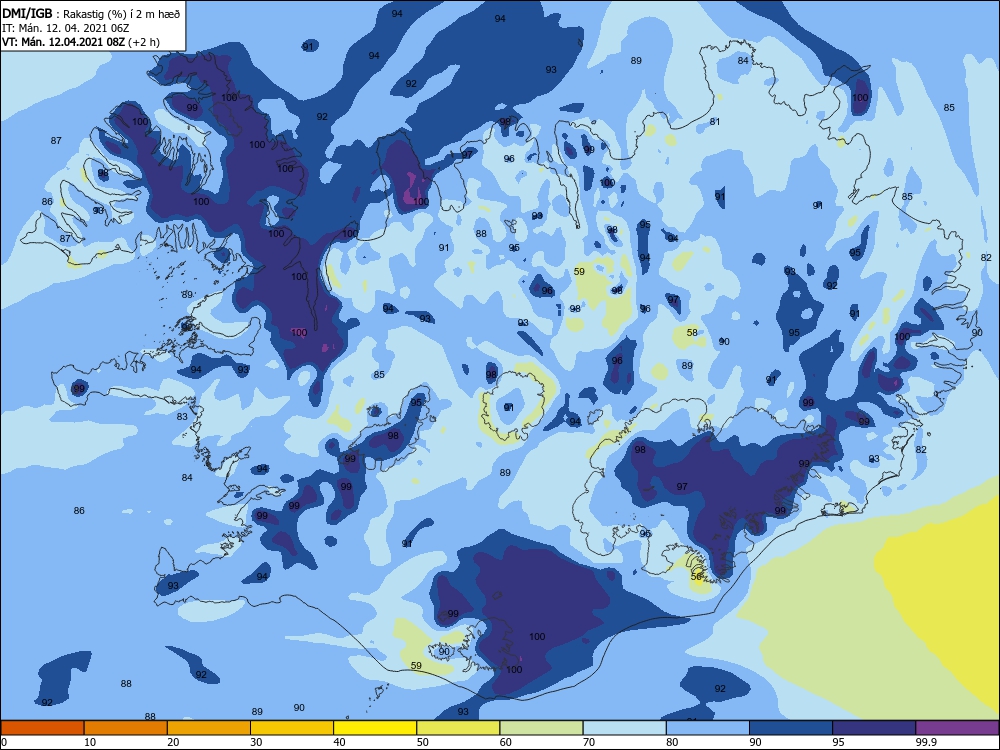Click the dark orange 0–10 legend swatch
This screenshot has height=750, width=1000.
point(42,728)
